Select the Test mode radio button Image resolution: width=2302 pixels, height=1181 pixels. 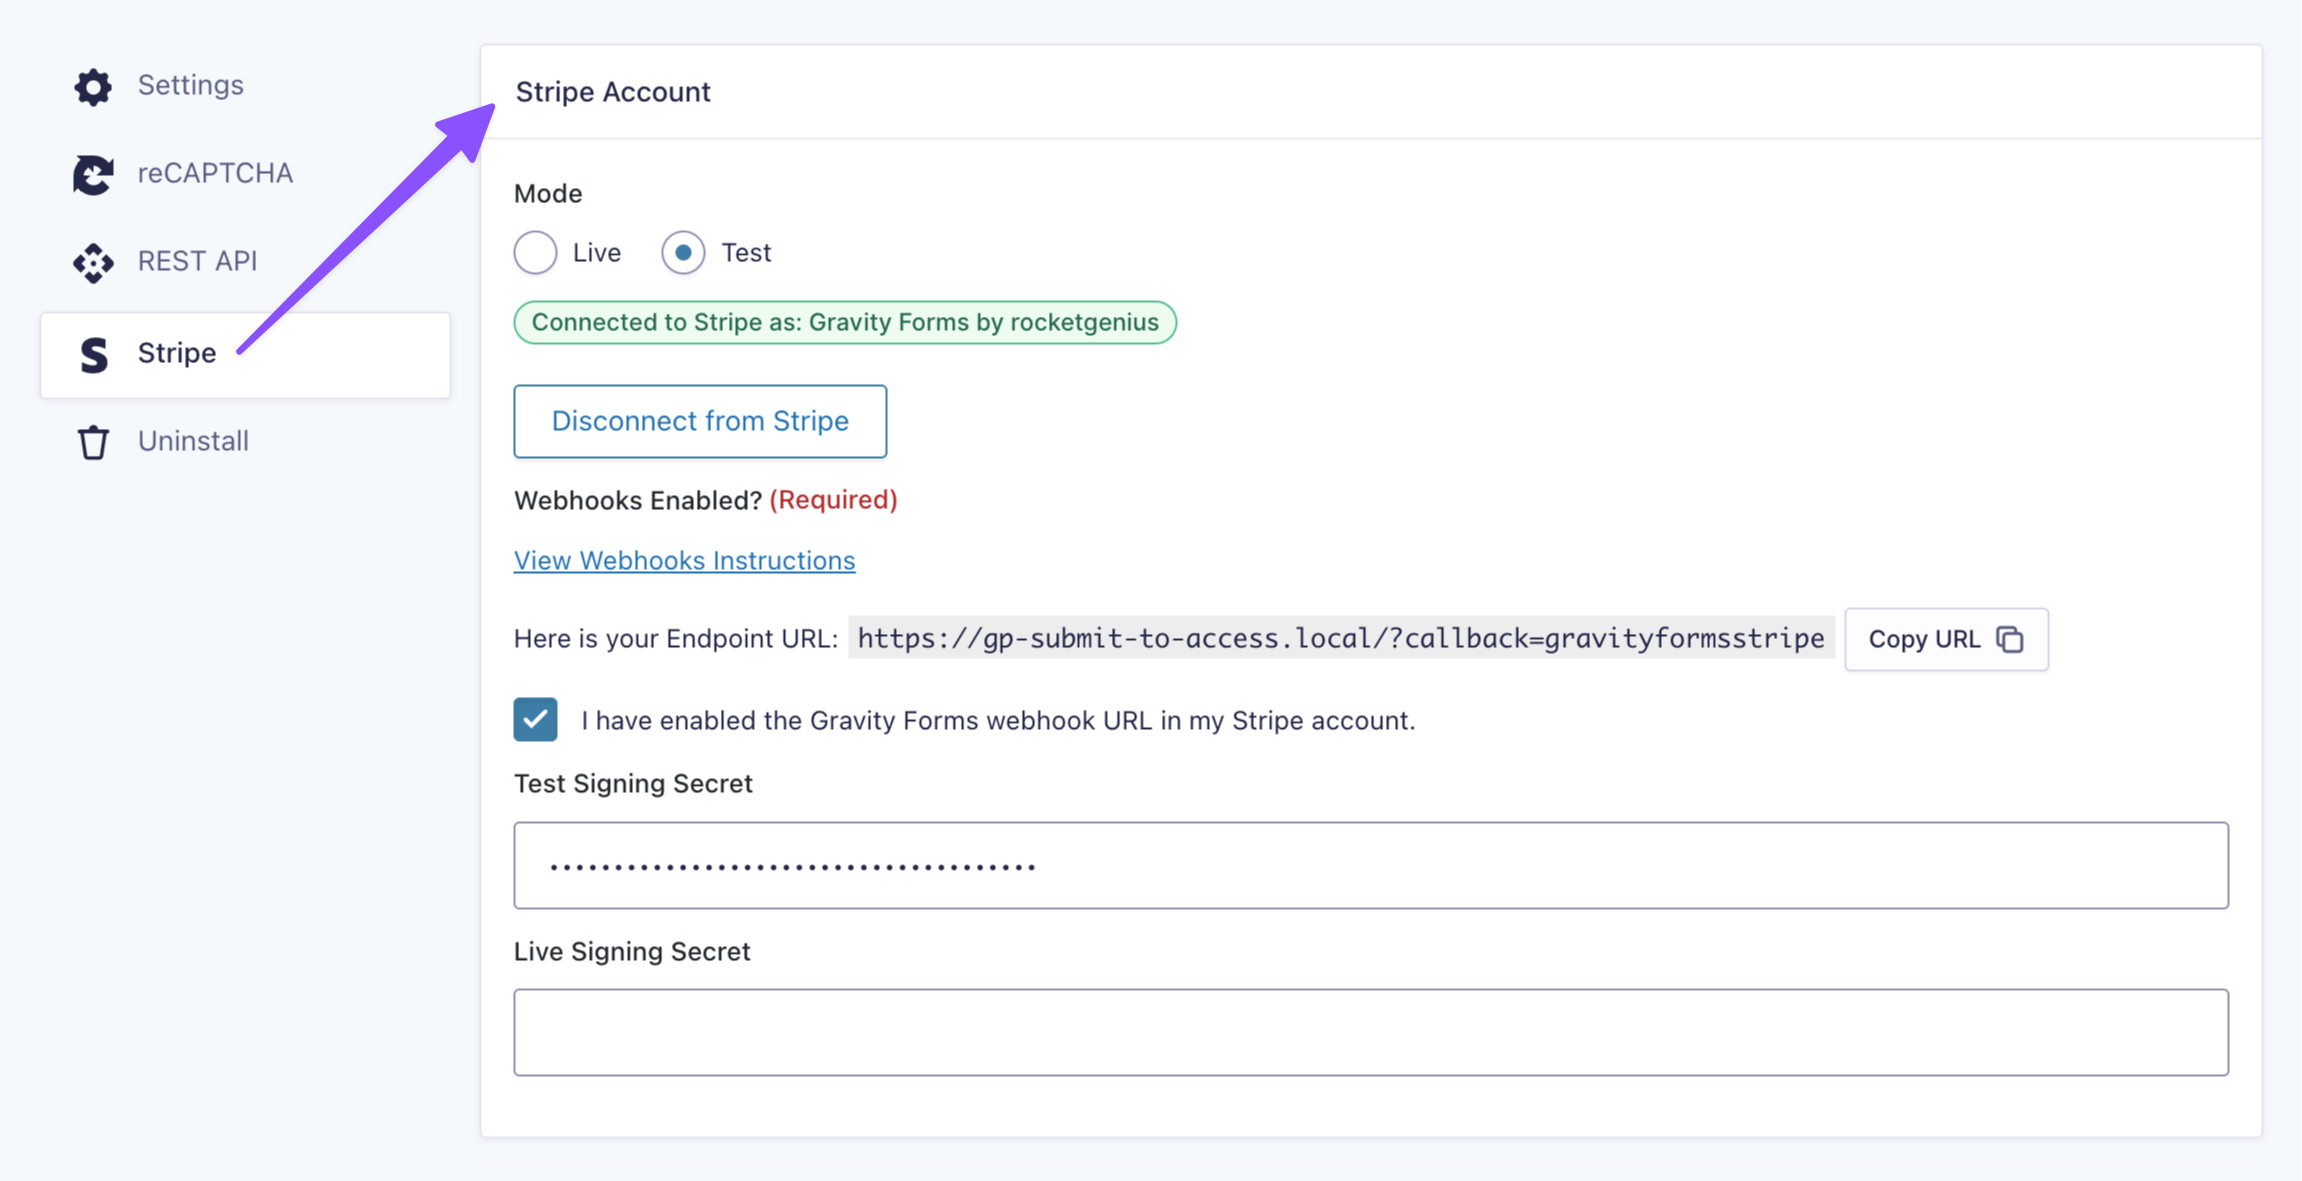(x=683, y=253)
